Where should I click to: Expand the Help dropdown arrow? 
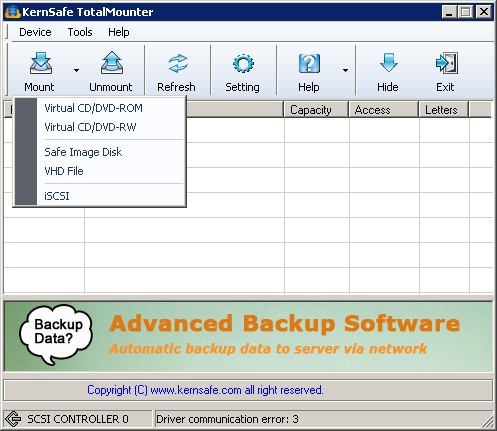345,70
